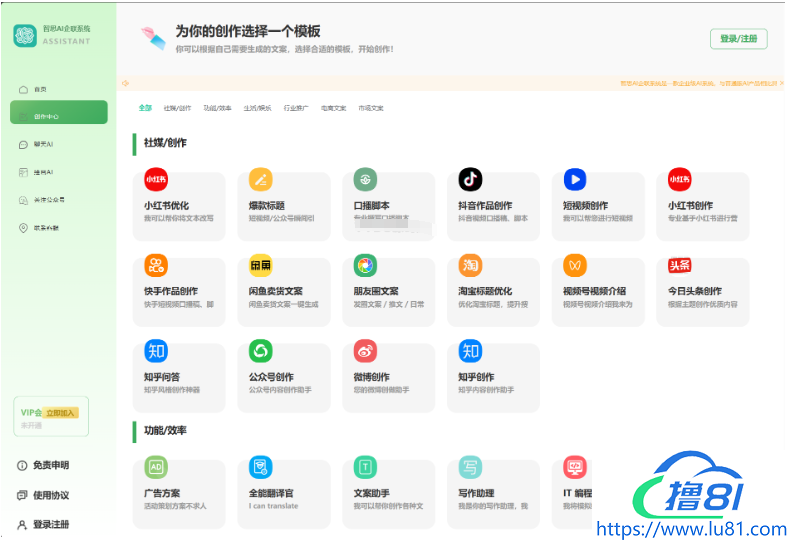Viewport: 792px width, 540px height.
Task: Go to 聊天AI in the sidebar
Action: pyautogui.click(x=43, y=144)
